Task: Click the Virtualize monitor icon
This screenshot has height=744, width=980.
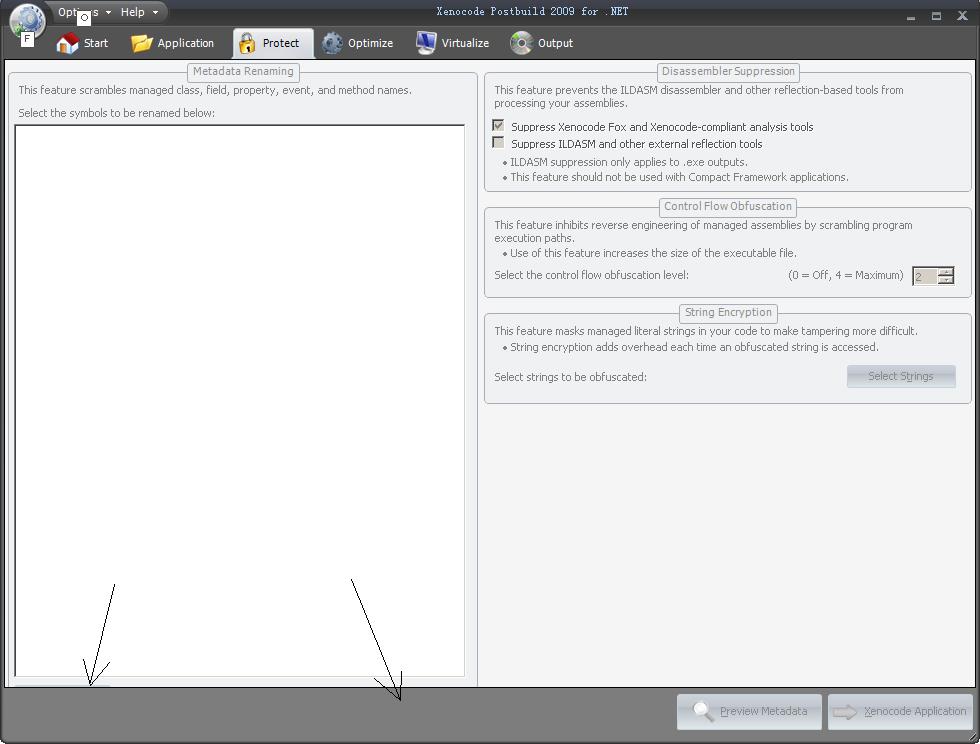Action: (426, 43)
